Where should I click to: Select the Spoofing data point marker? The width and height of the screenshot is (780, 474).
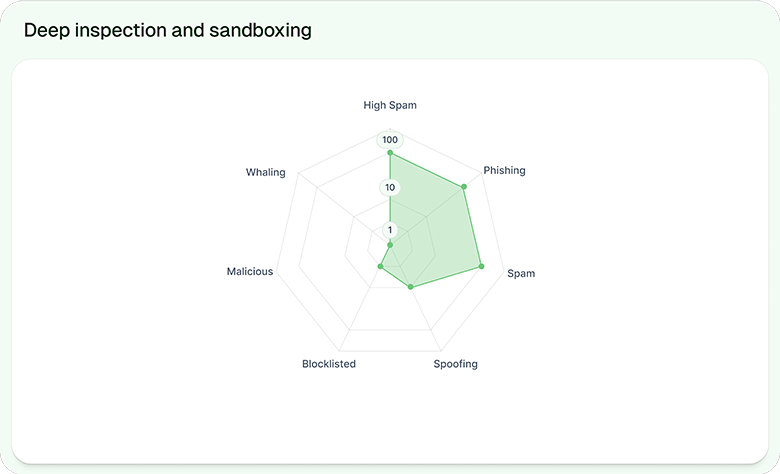[410, 287]
